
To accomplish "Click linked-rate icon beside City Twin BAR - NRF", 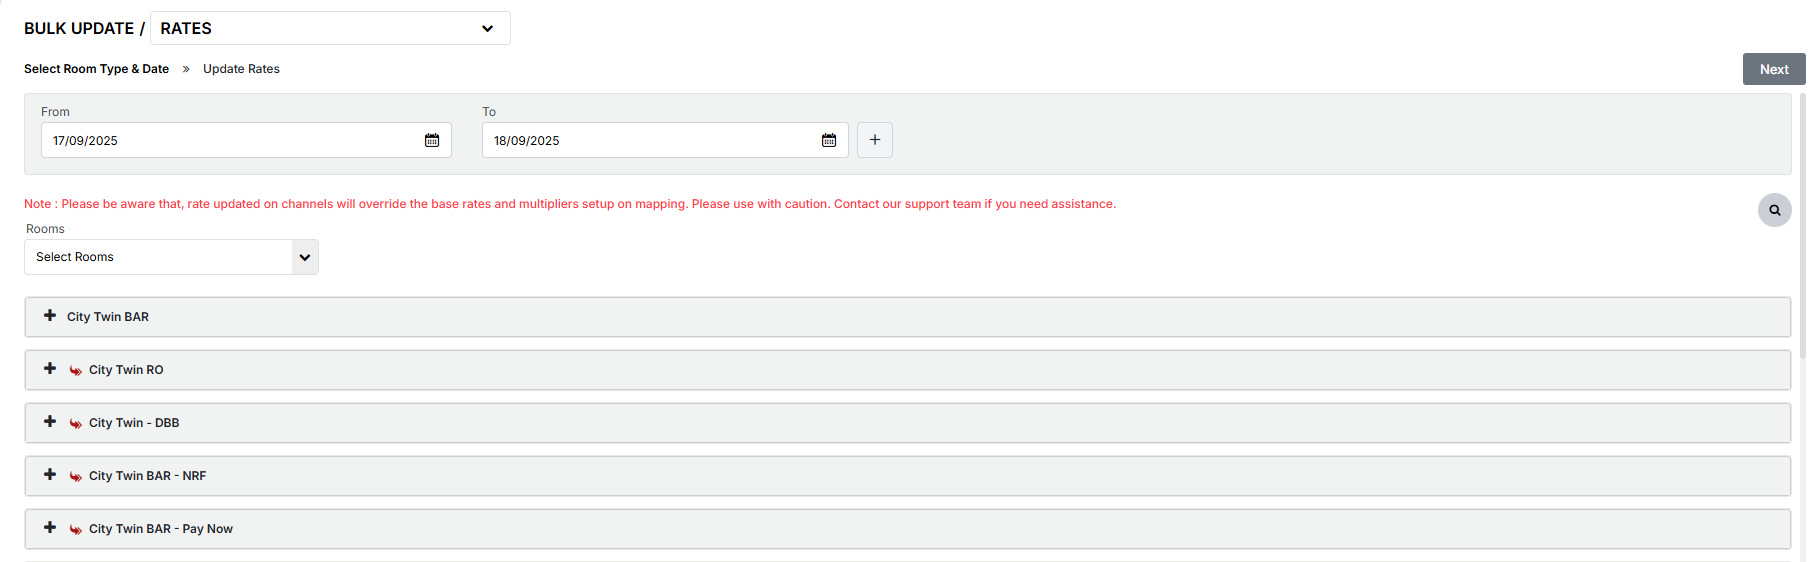I will coord(76,477).
